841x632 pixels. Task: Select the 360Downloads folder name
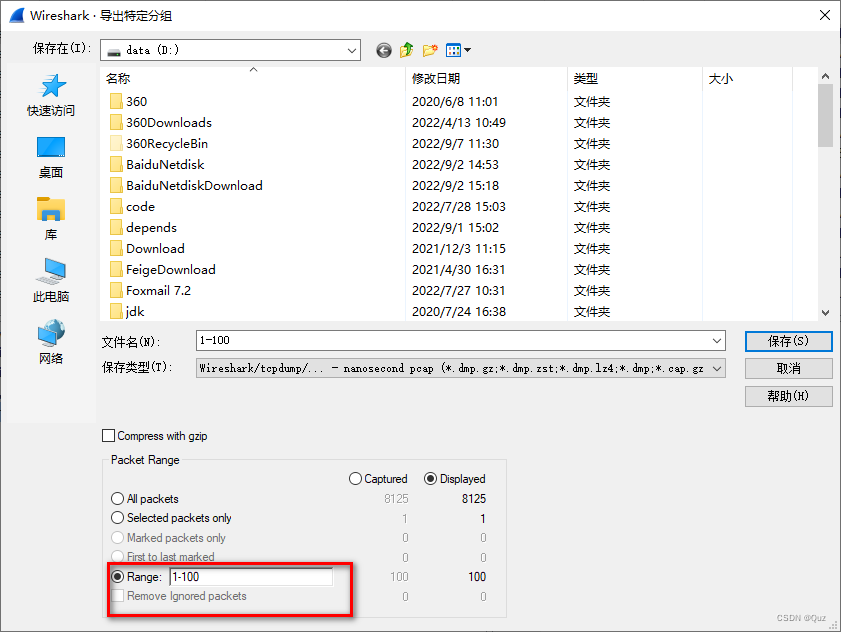(169, 122)
